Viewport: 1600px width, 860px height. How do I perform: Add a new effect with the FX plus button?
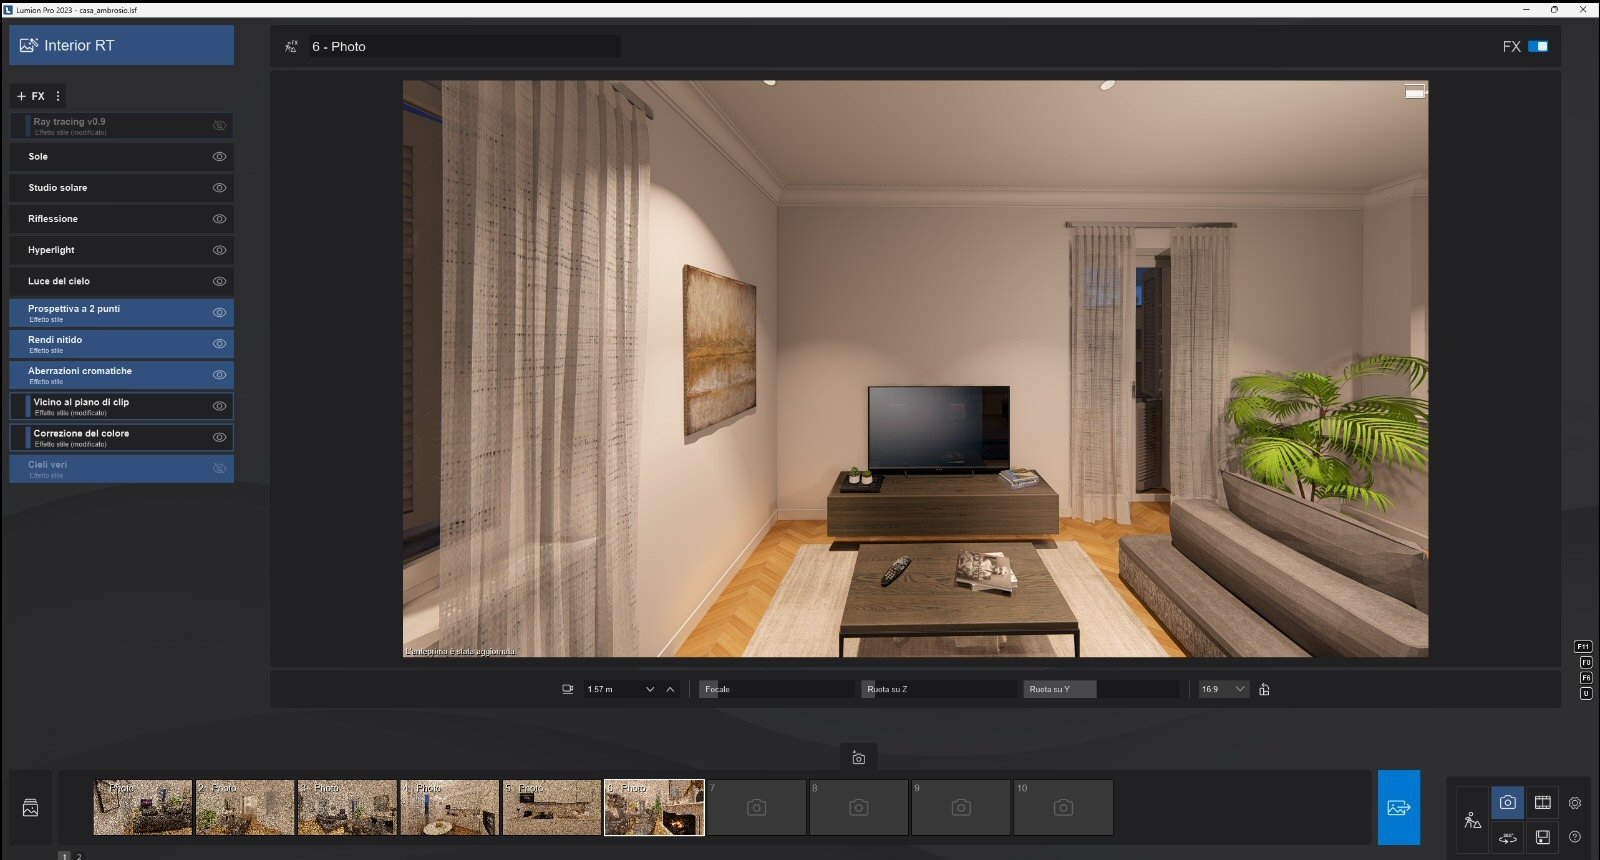click(30, 96)
